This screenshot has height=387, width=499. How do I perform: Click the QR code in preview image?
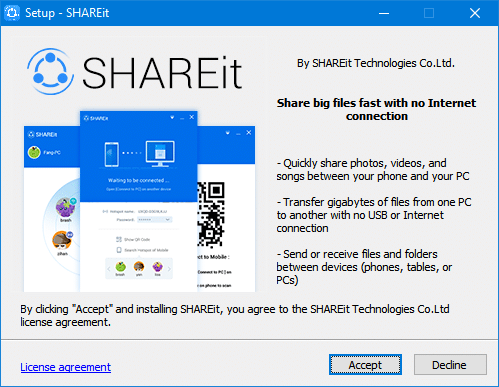(x=211, y=215)
